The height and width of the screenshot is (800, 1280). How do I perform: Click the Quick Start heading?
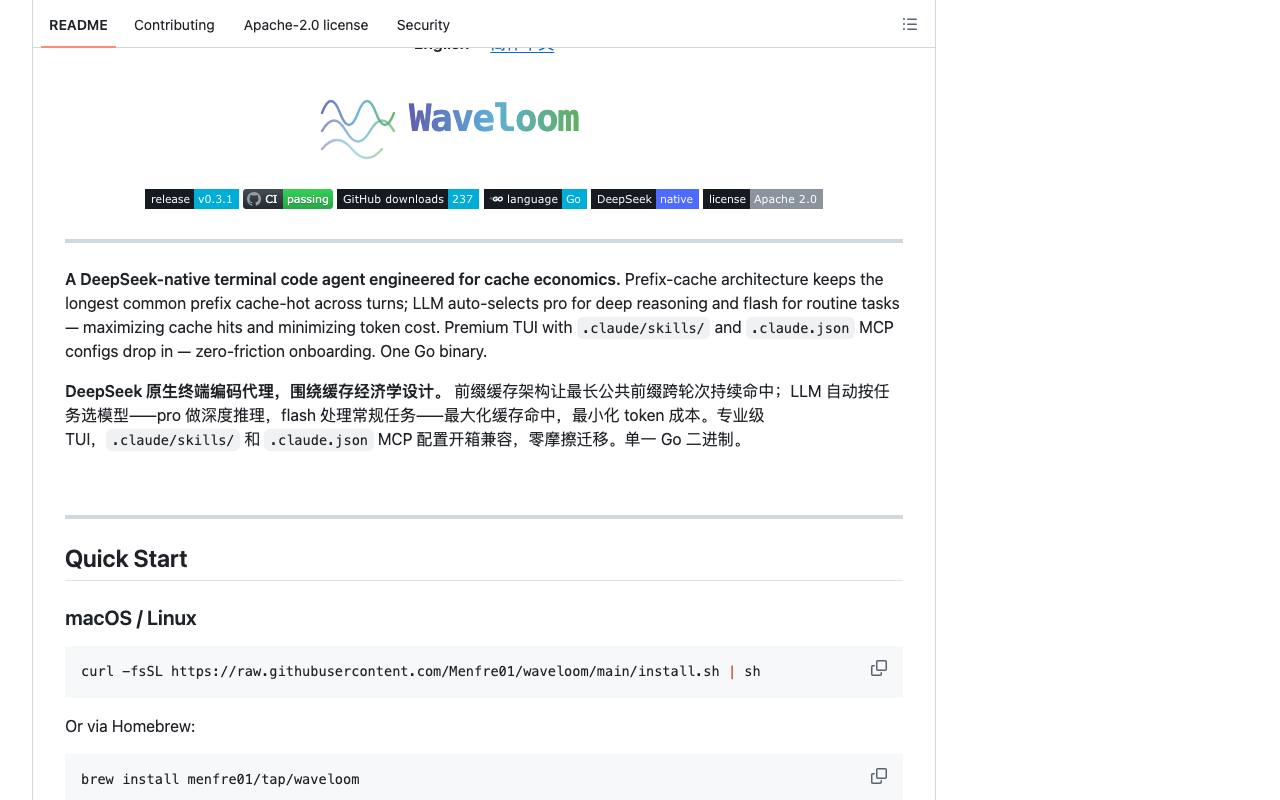coord(126,559)
